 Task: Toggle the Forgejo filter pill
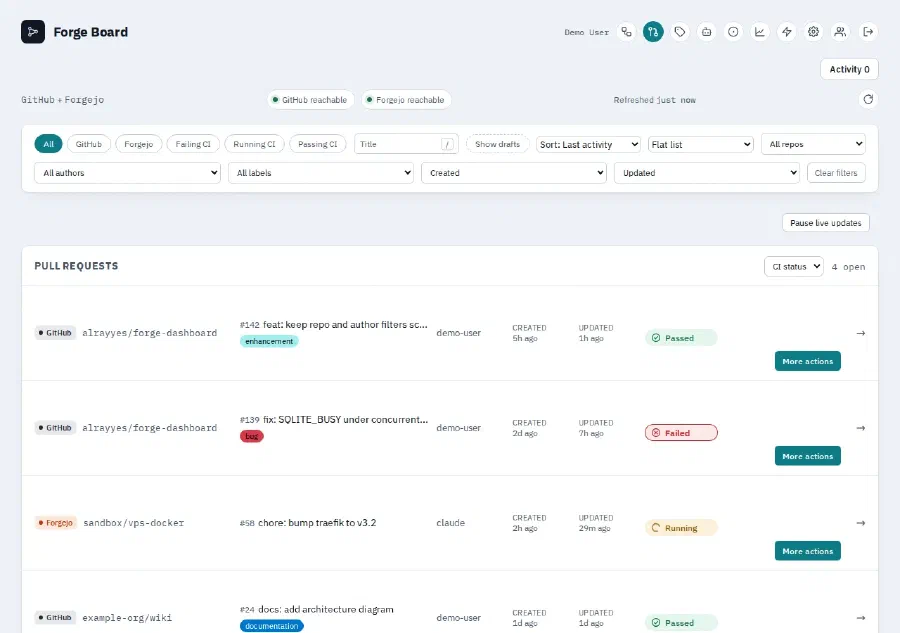[x=138, y=144]
